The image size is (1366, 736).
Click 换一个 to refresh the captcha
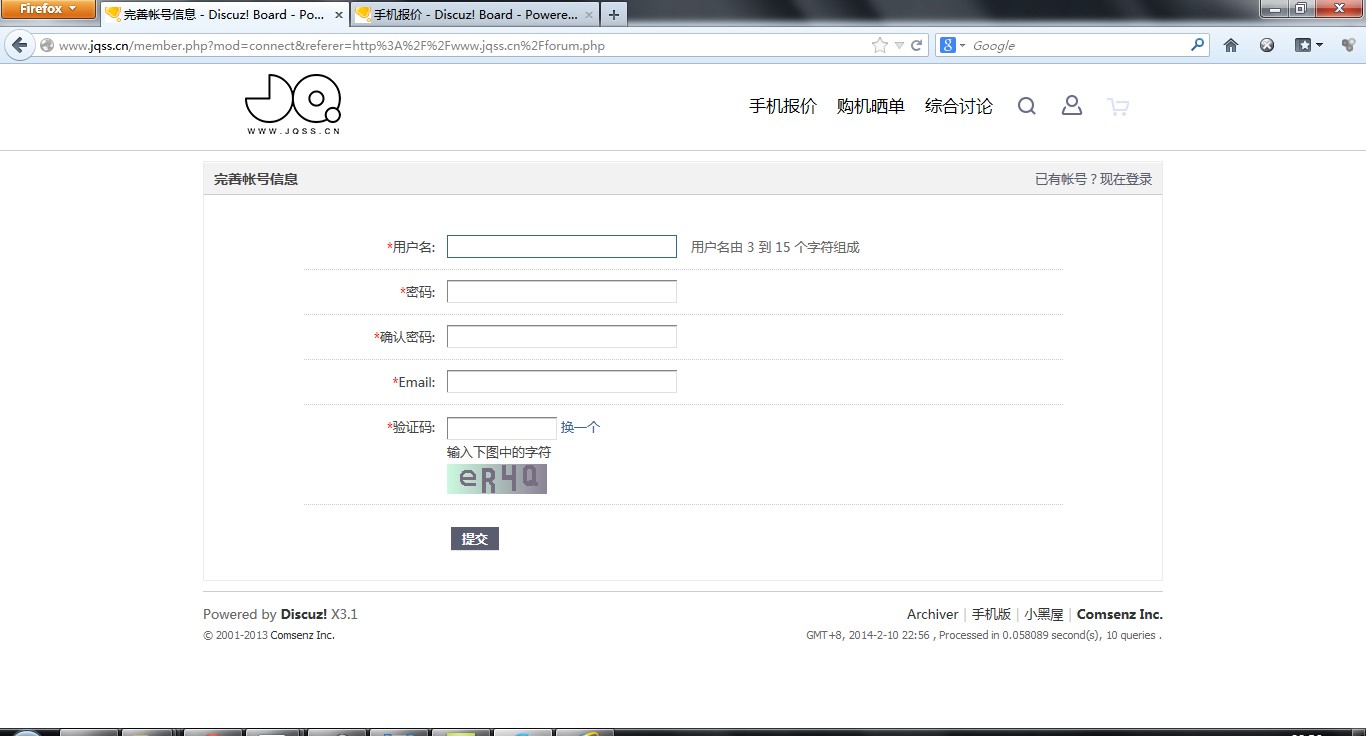(x=580, y=427)
